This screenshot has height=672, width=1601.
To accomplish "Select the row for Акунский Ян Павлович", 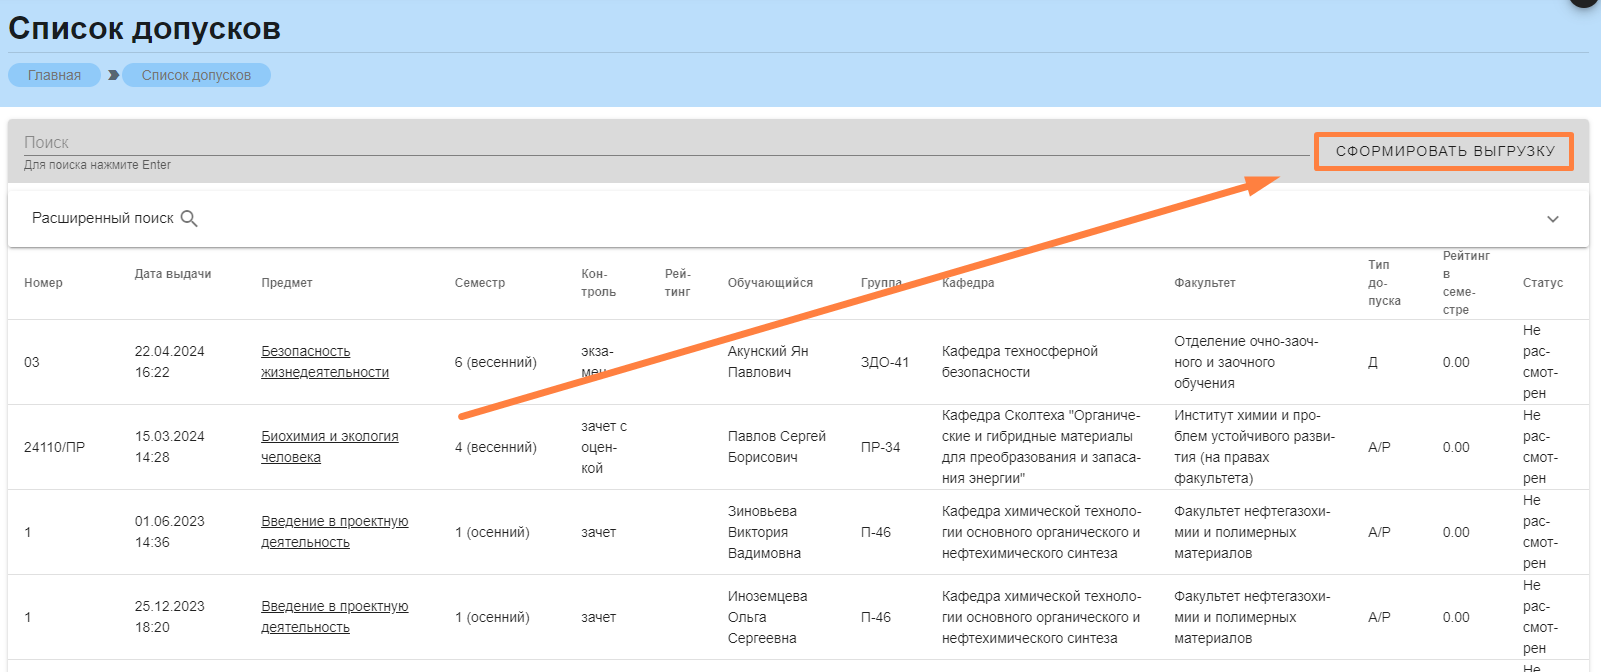I will (768, 362).
